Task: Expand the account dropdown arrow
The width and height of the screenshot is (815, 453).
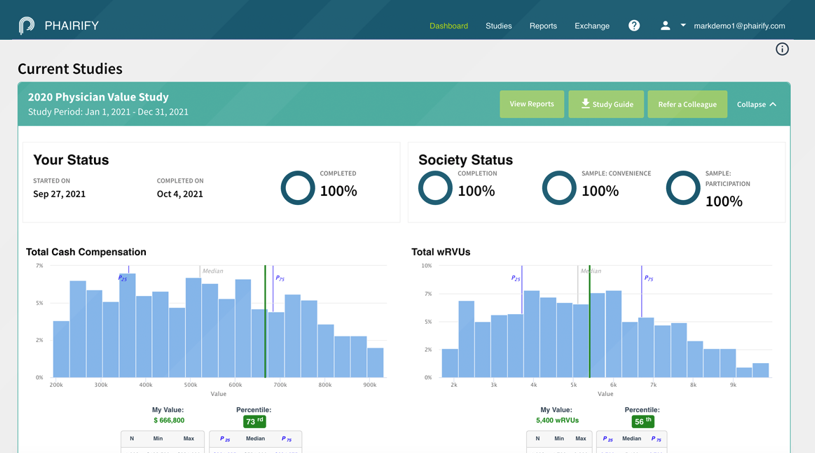Action: pyautogui.click(x=683, y=26)
